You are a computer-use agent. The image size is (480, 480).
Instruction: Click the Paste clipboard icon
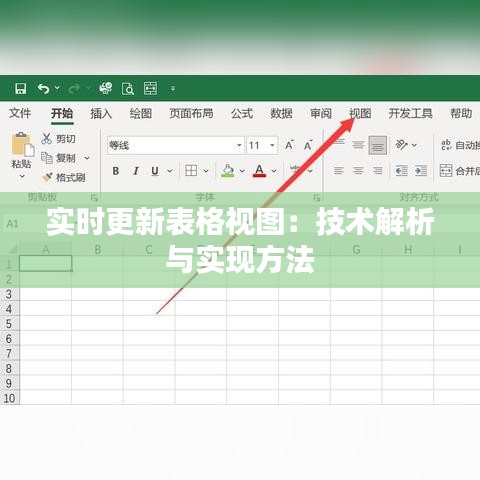pyautogui.click(x=23, y=144)
